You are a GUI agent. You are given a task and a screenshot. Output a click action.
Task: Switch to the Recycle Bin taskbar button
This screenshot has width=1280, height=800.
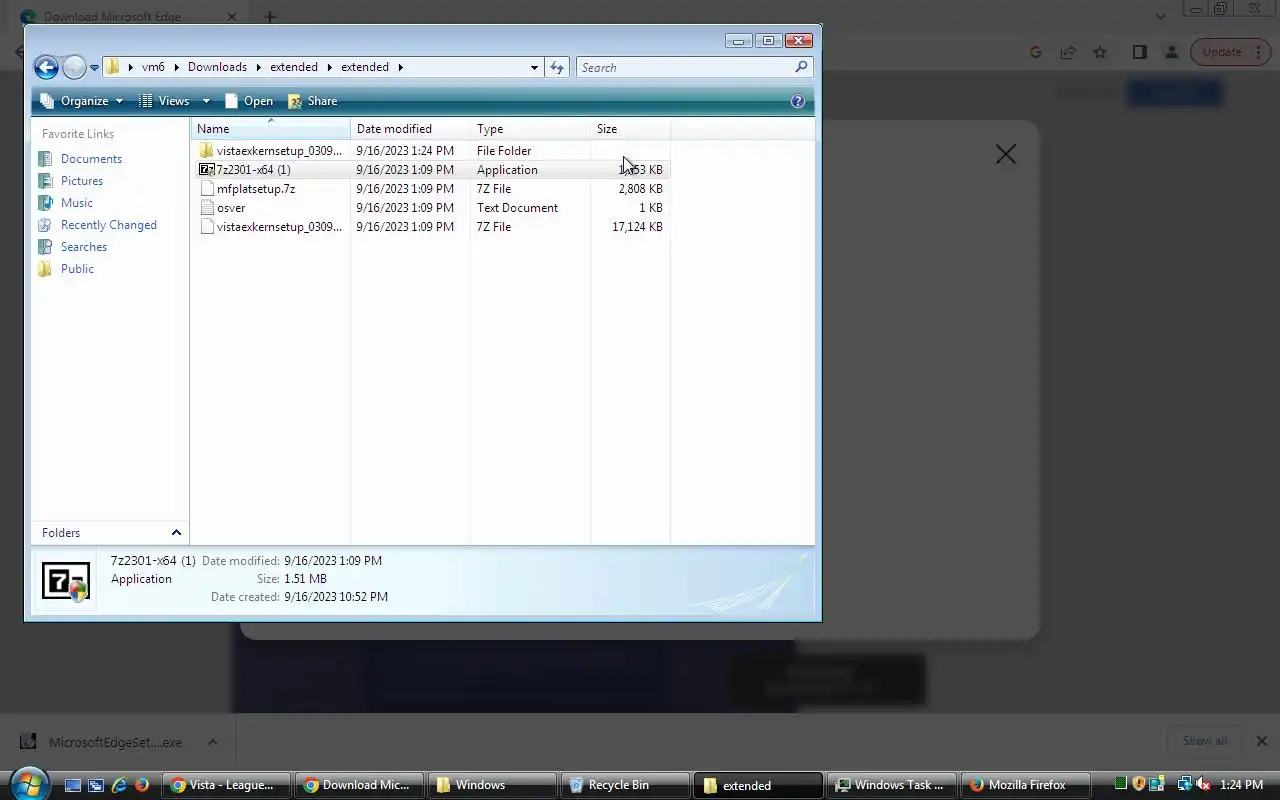point(626,785)
